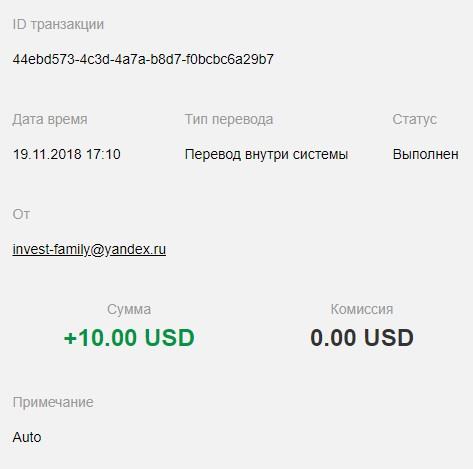This screenshot has width=473, height=469.
Task: Select the date 19.11.2018 17:10
Action: tap(66, 154)
